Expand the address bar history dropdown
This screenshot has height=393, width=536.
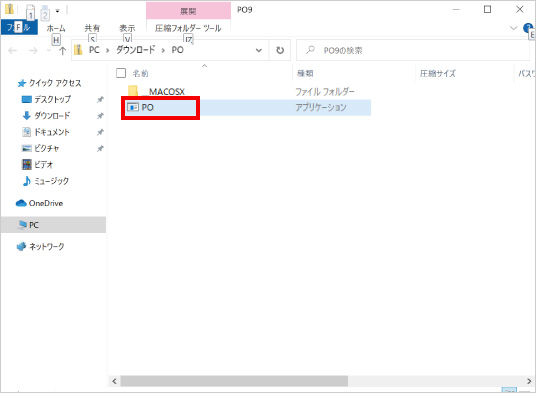(x=259, y=51)
